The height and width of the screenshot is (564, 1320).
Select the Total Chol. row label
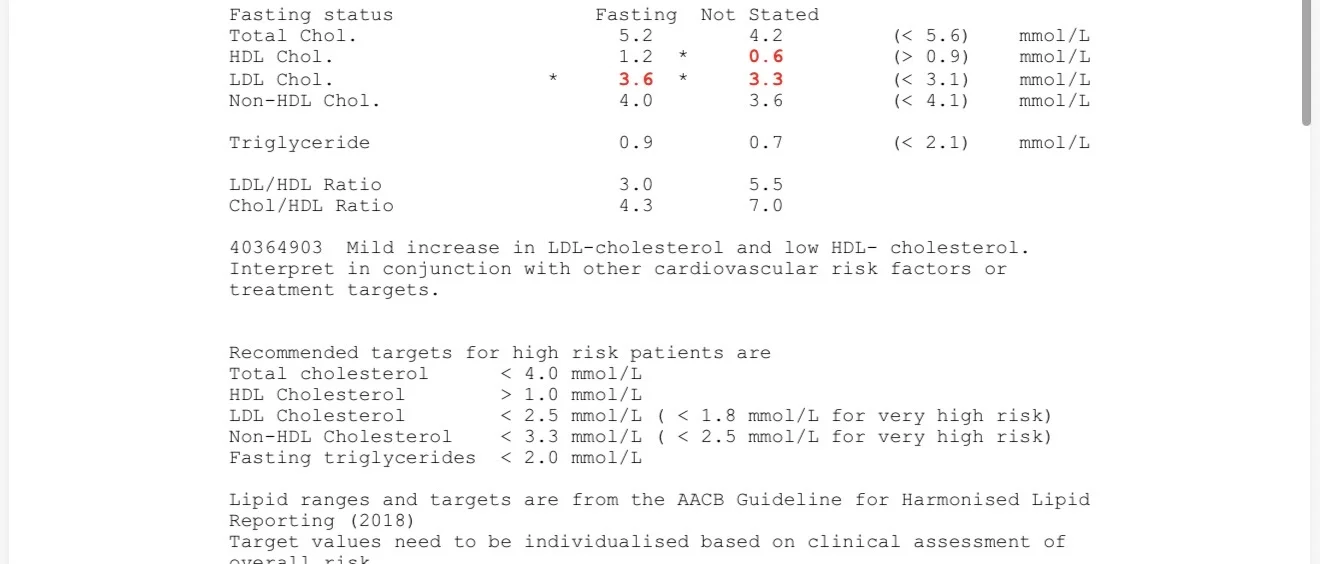click(293, 36)
